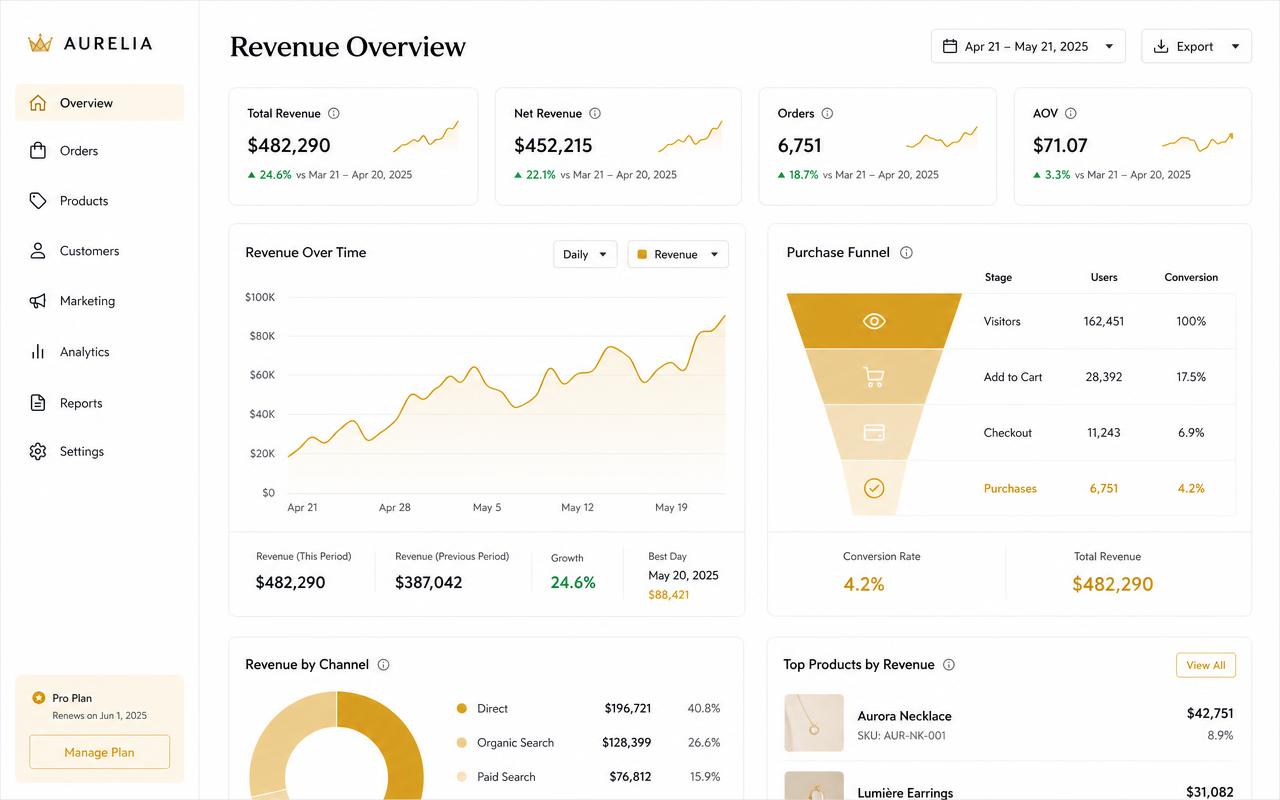The width and height of the screenshot is (1280, 800).
Task: Click the Paid Search color dot
Action: [461, 776]
